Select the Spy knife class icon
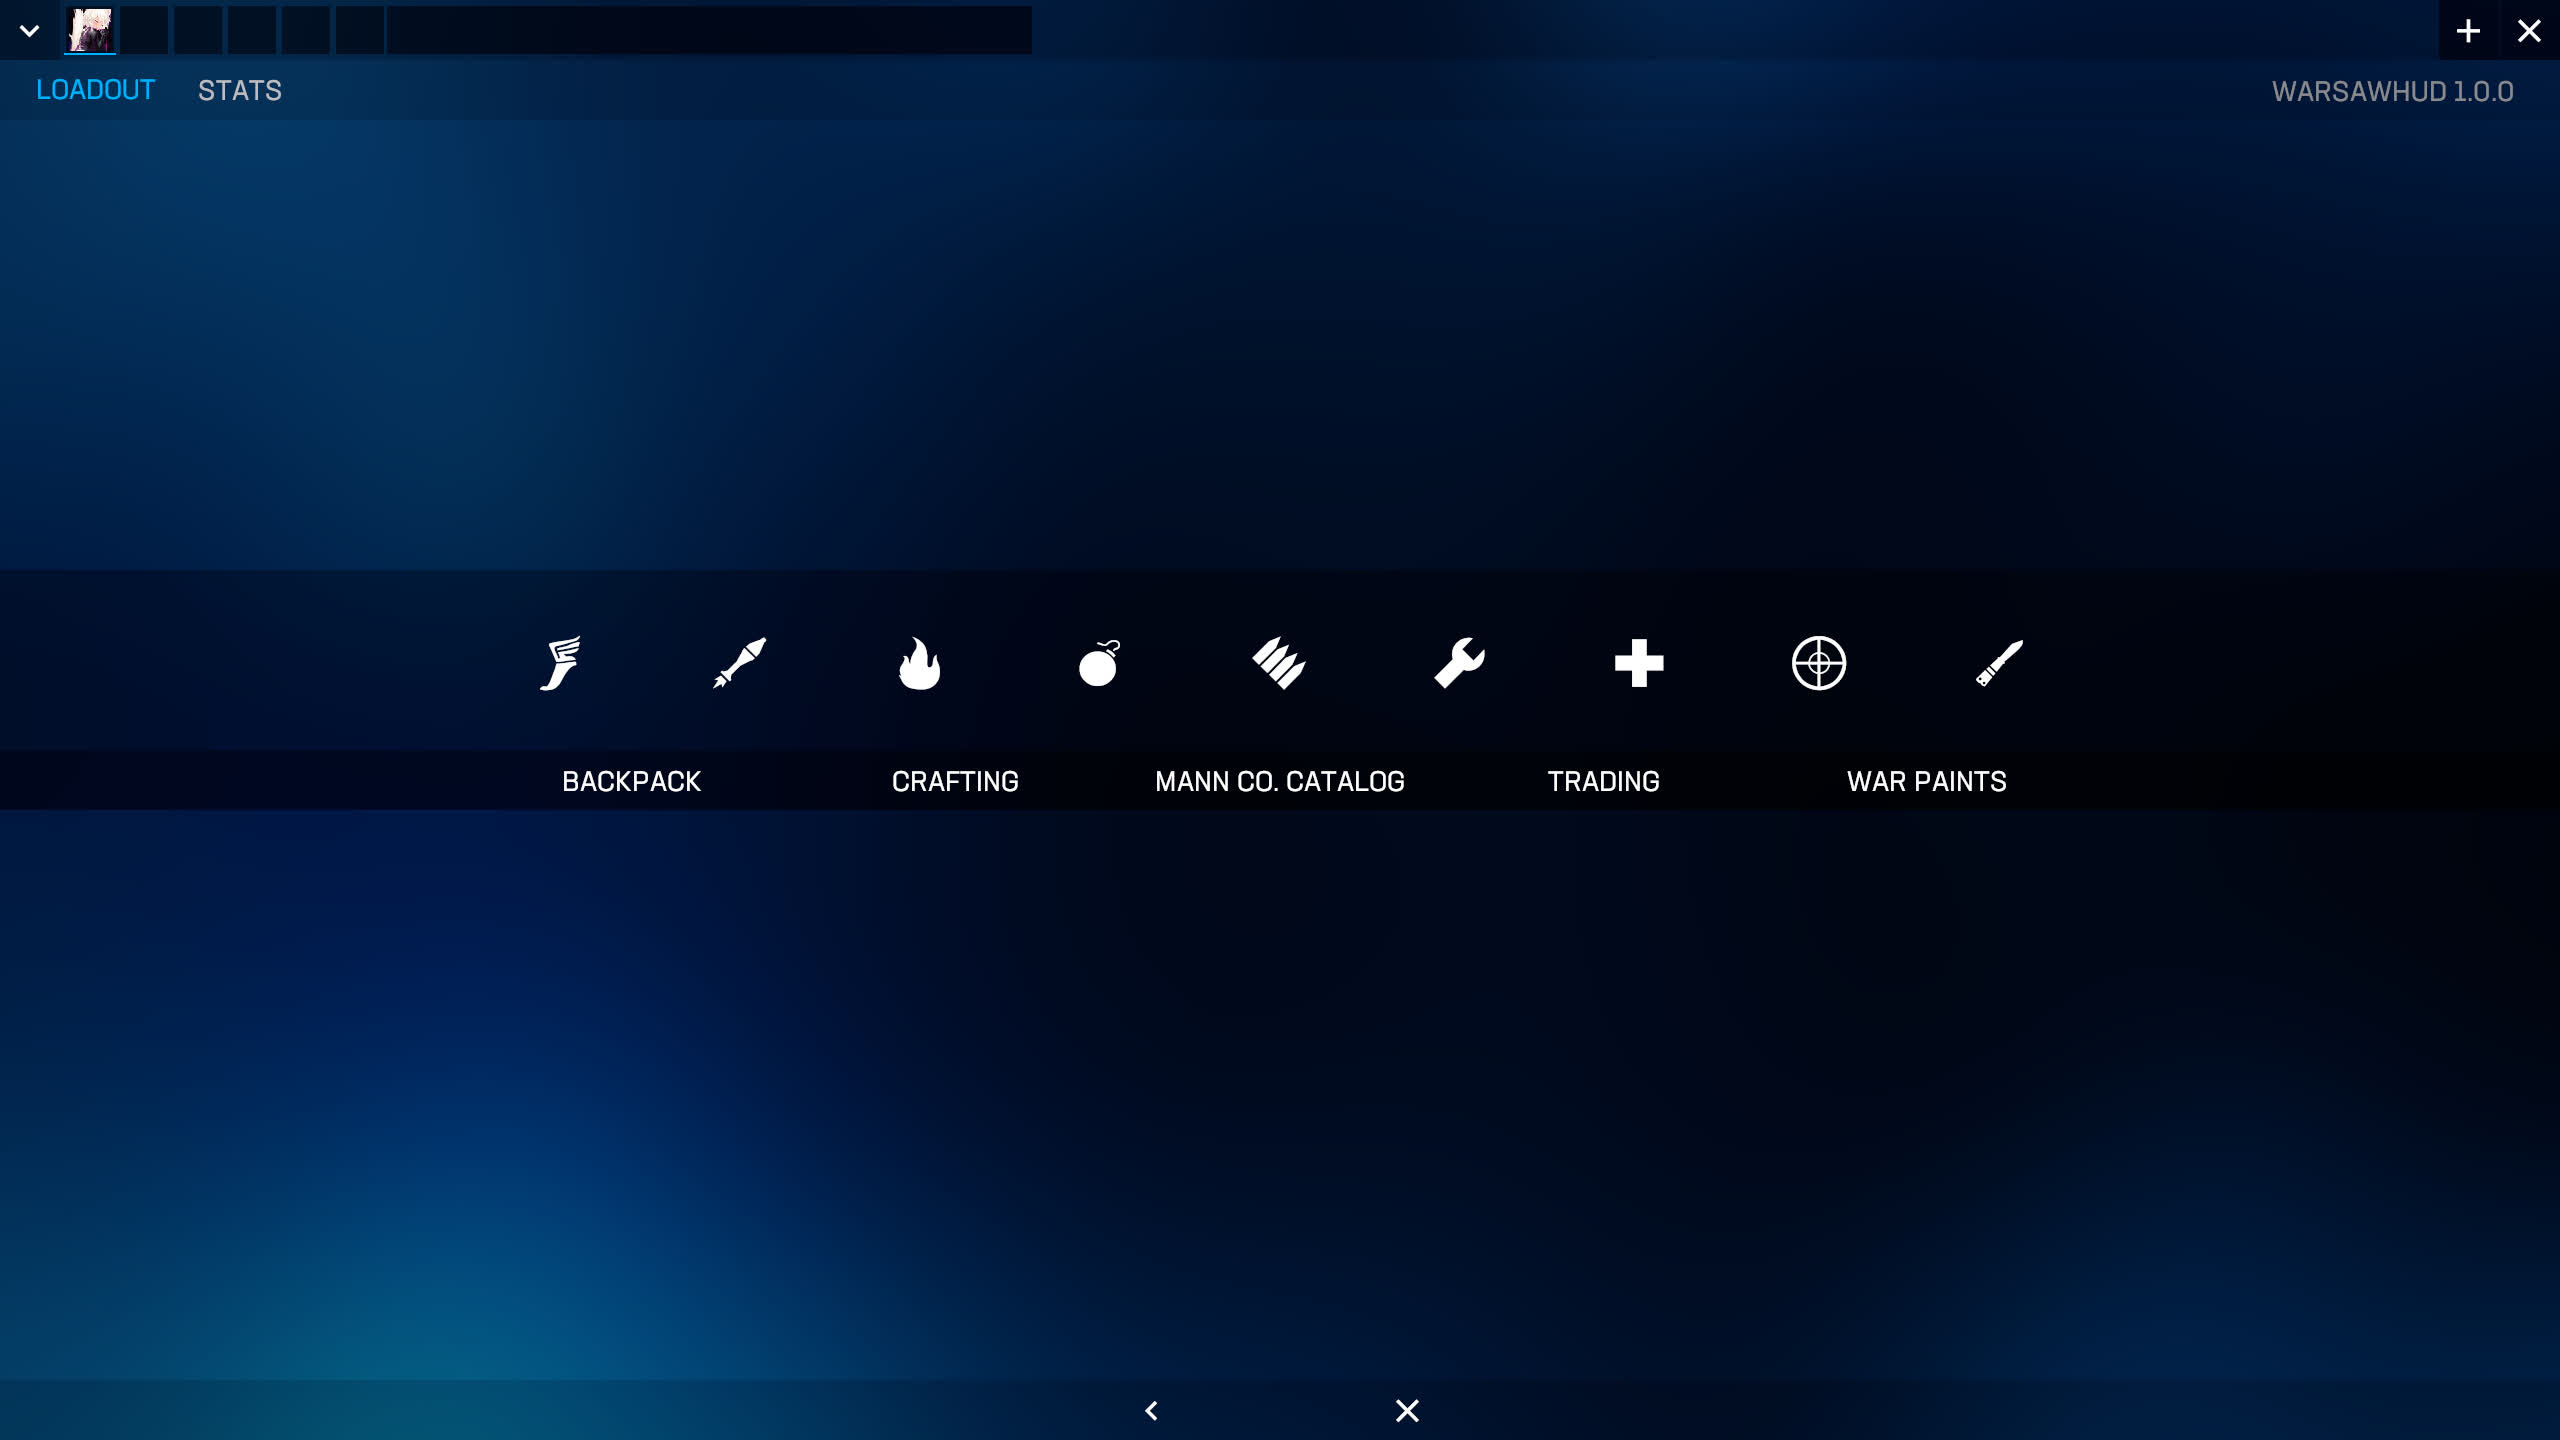This screenshot has width=2560, height=1440. (x=1999, y=663)
